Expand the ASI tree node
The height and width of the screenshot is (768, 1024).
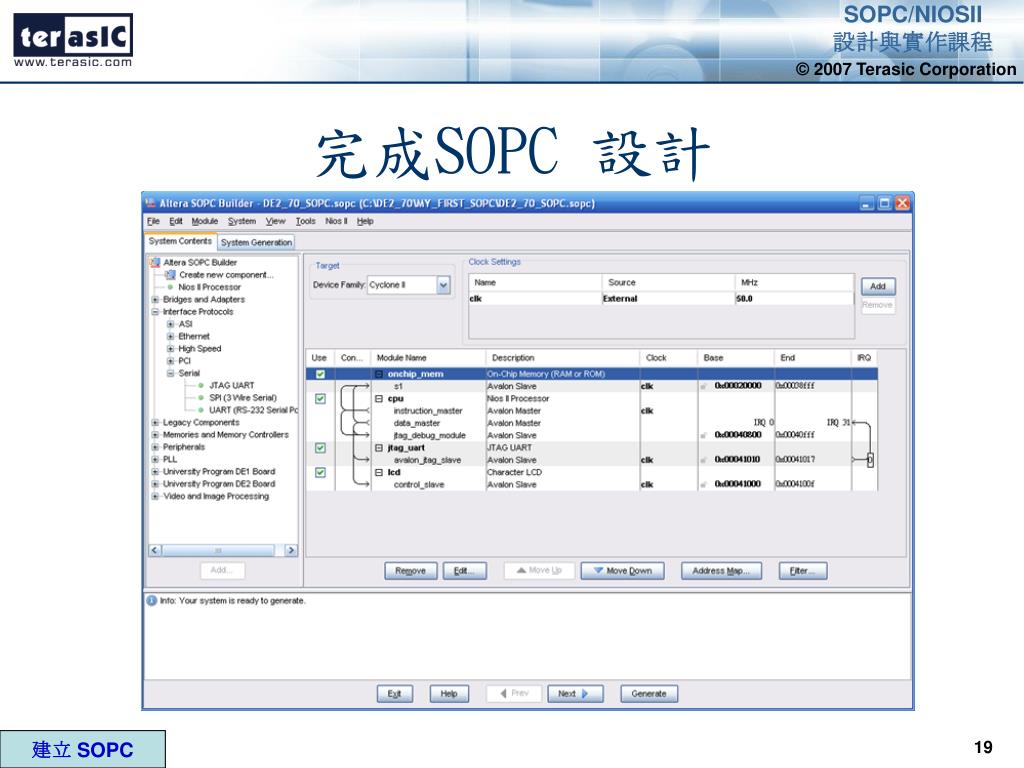pos(170,324)
